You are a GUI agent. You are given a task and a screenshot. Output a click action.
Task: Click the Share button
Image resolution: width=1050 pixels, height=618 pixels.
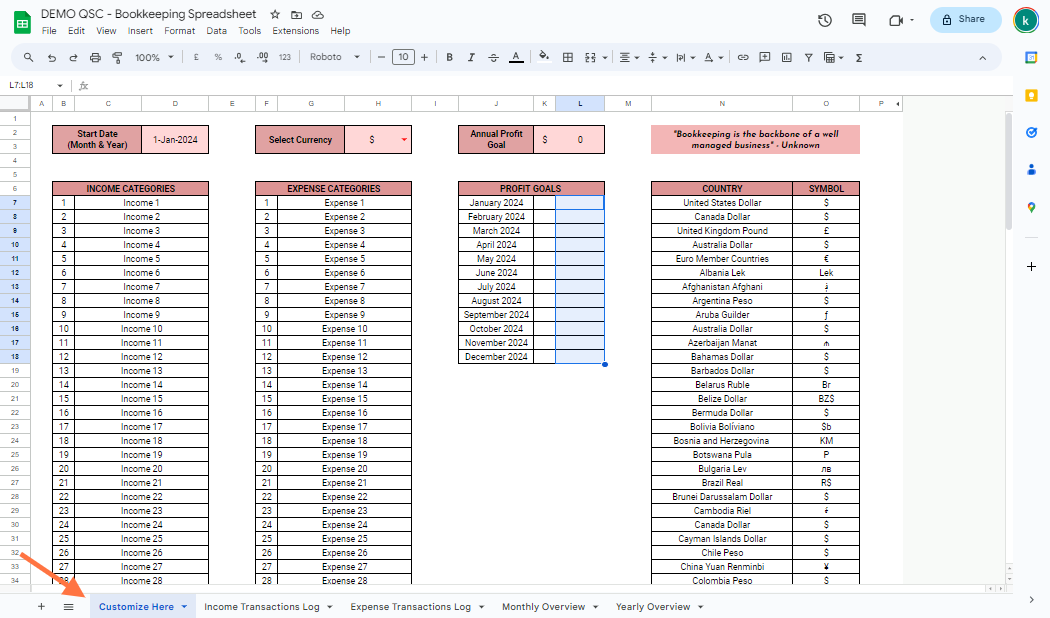point(965,19)
